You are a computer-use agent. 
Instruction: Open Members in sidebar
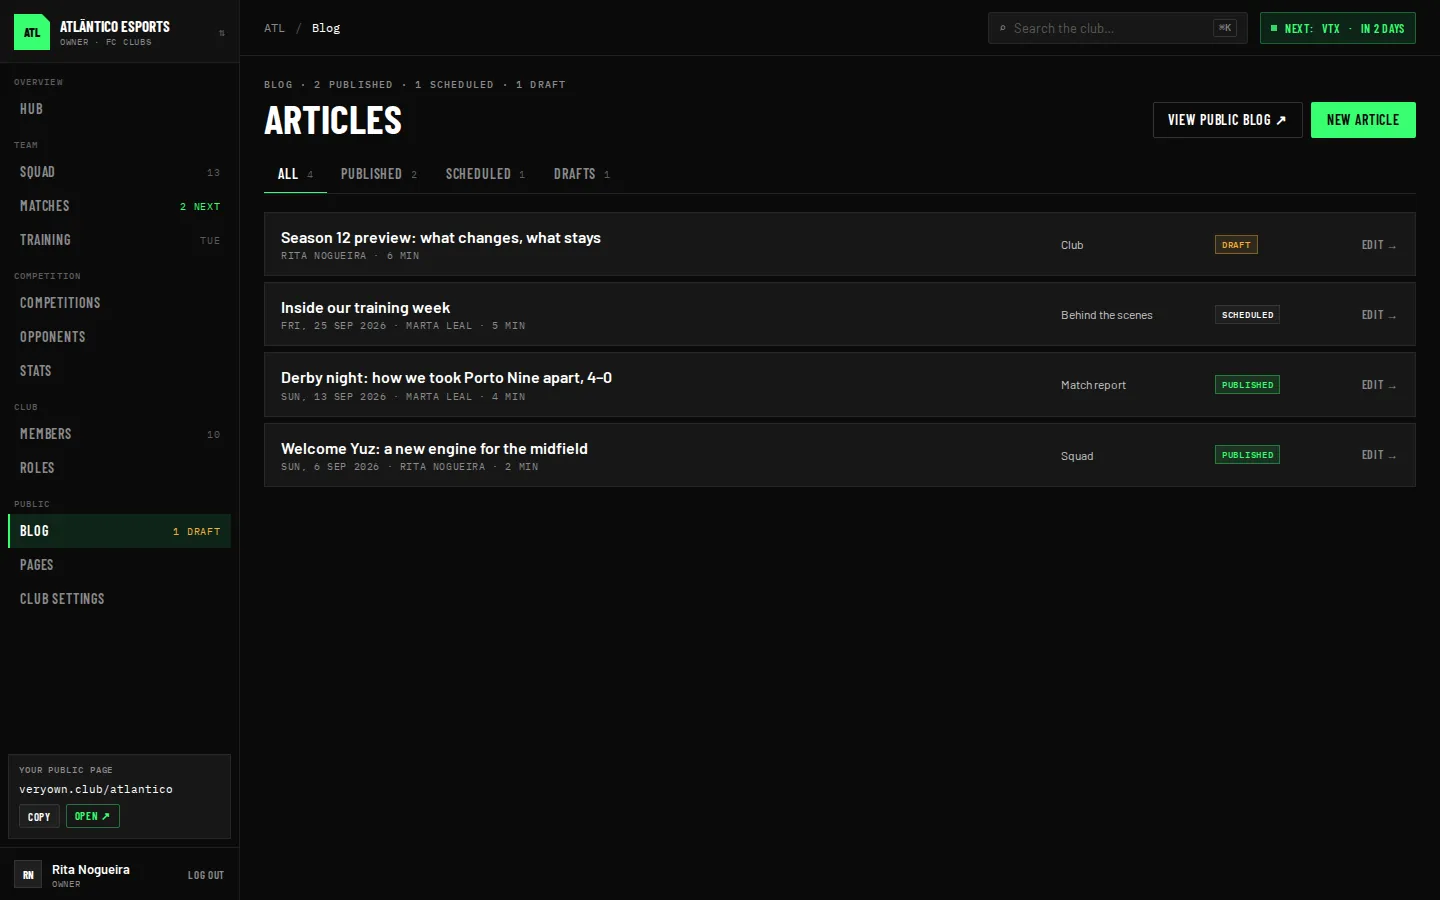point(119,434)
